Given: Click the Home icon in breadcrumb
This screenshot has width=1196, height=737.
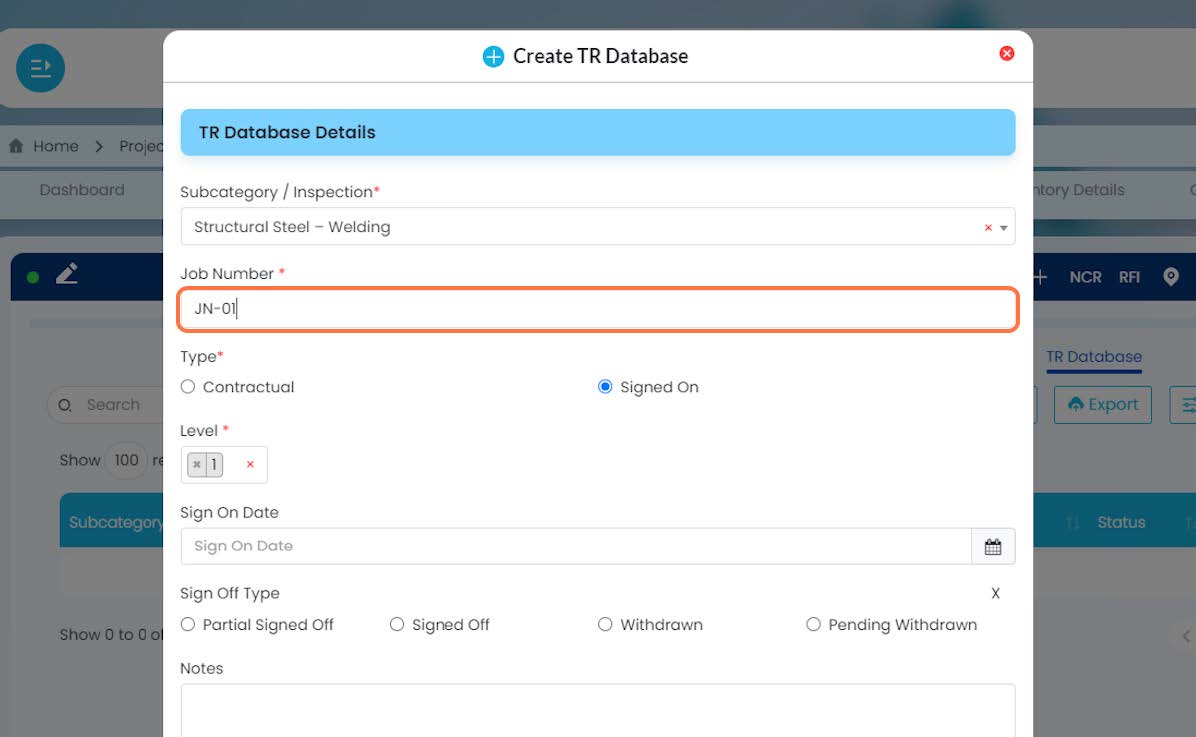Looking at the screenshot, I should 16,146.
